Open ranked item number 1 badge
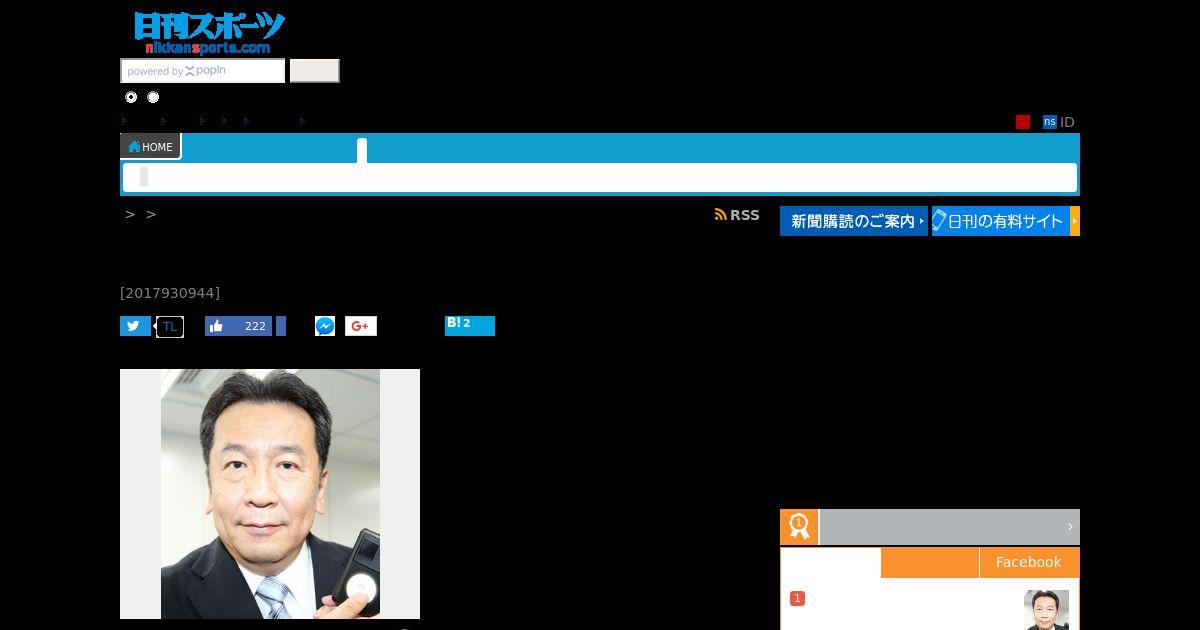The height and width of the screenshot is (630, 1200). 797,598
